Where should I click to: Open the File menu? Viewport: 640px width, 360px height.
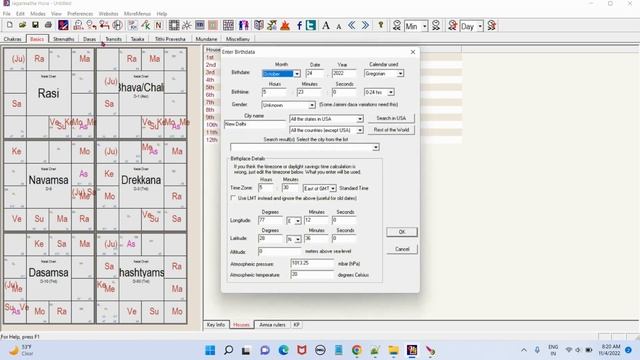[x=7, y=13]
